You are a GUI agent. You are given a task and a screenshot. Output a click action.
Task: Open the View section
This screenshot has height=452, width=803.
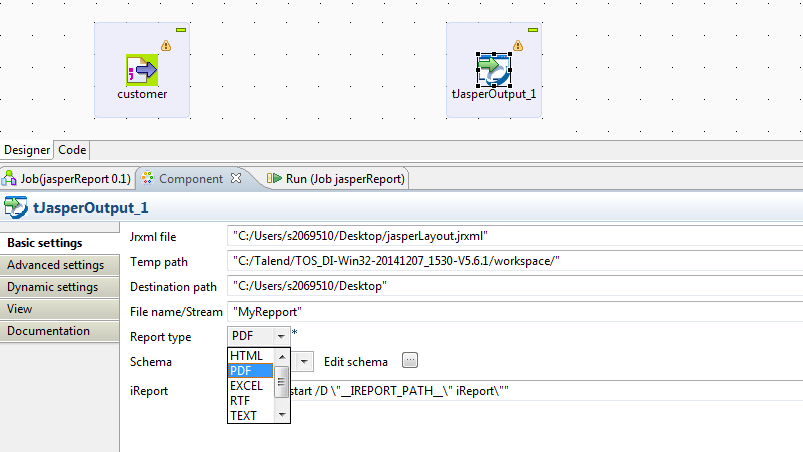pyautogui.click(x=59, y=309)
